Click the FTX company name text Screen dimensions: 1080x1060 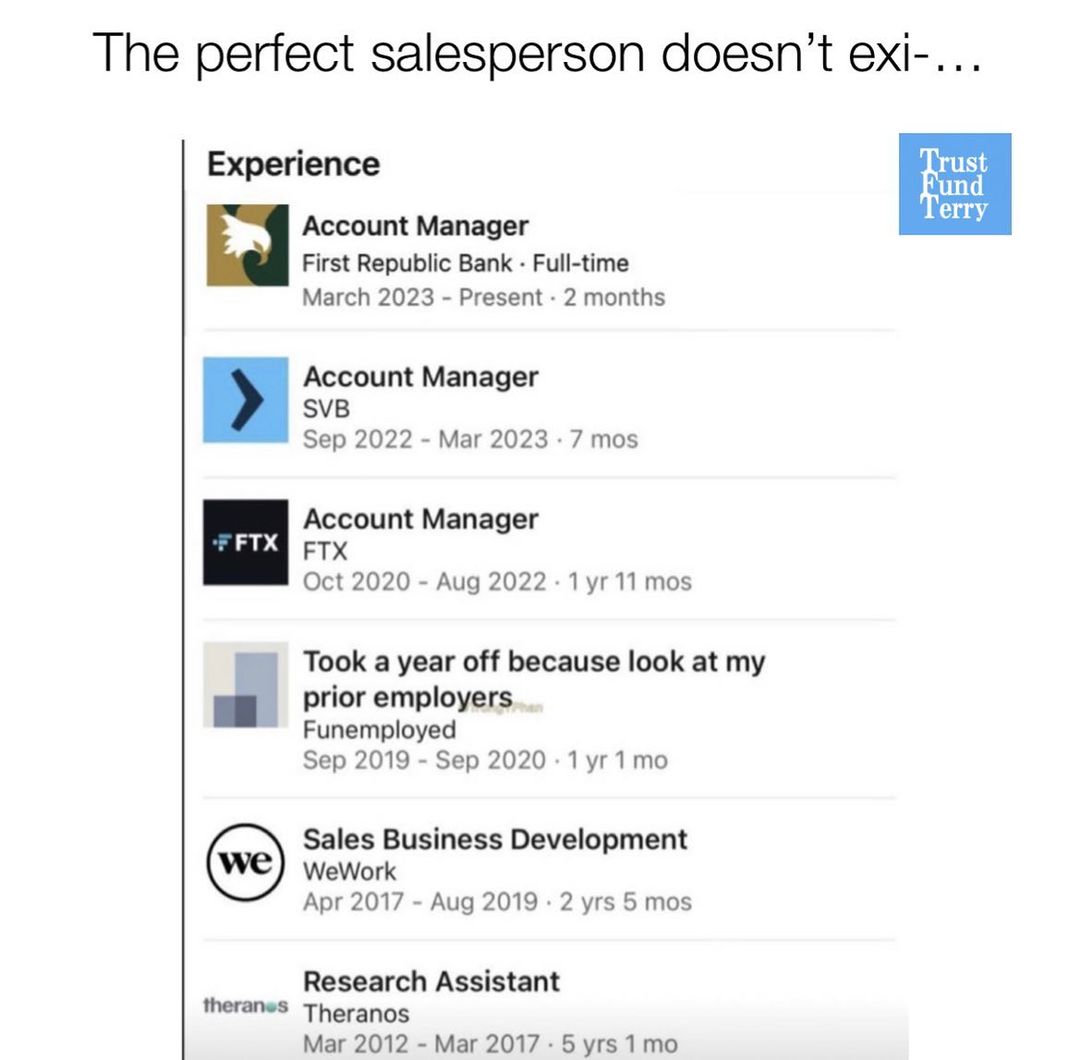tap(325, 551)
